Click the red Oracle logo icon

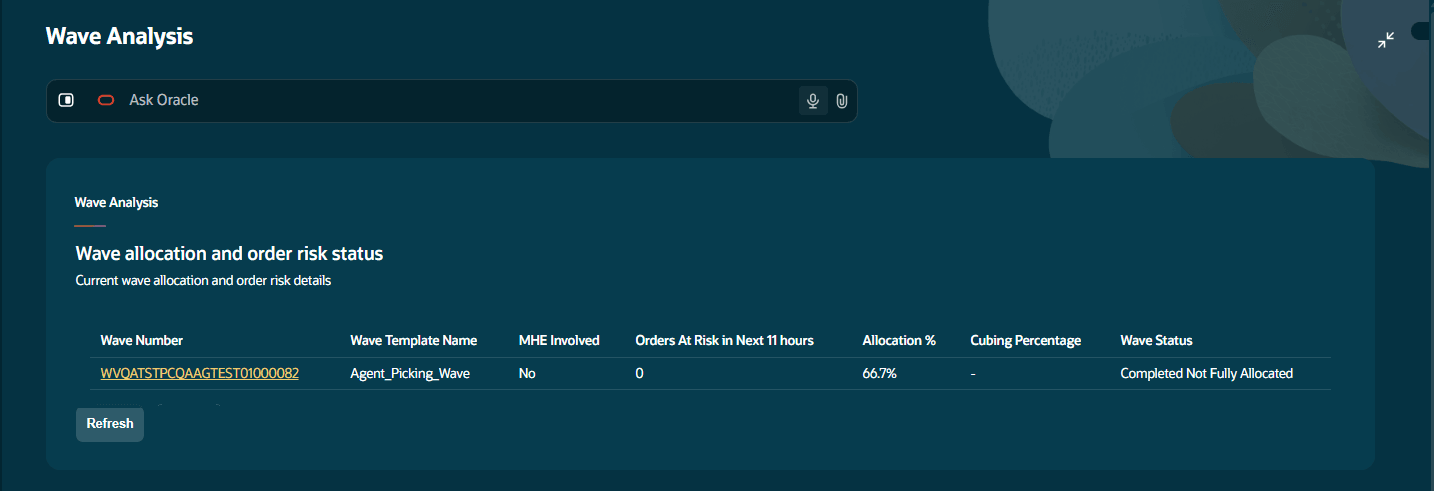(106, 100)
